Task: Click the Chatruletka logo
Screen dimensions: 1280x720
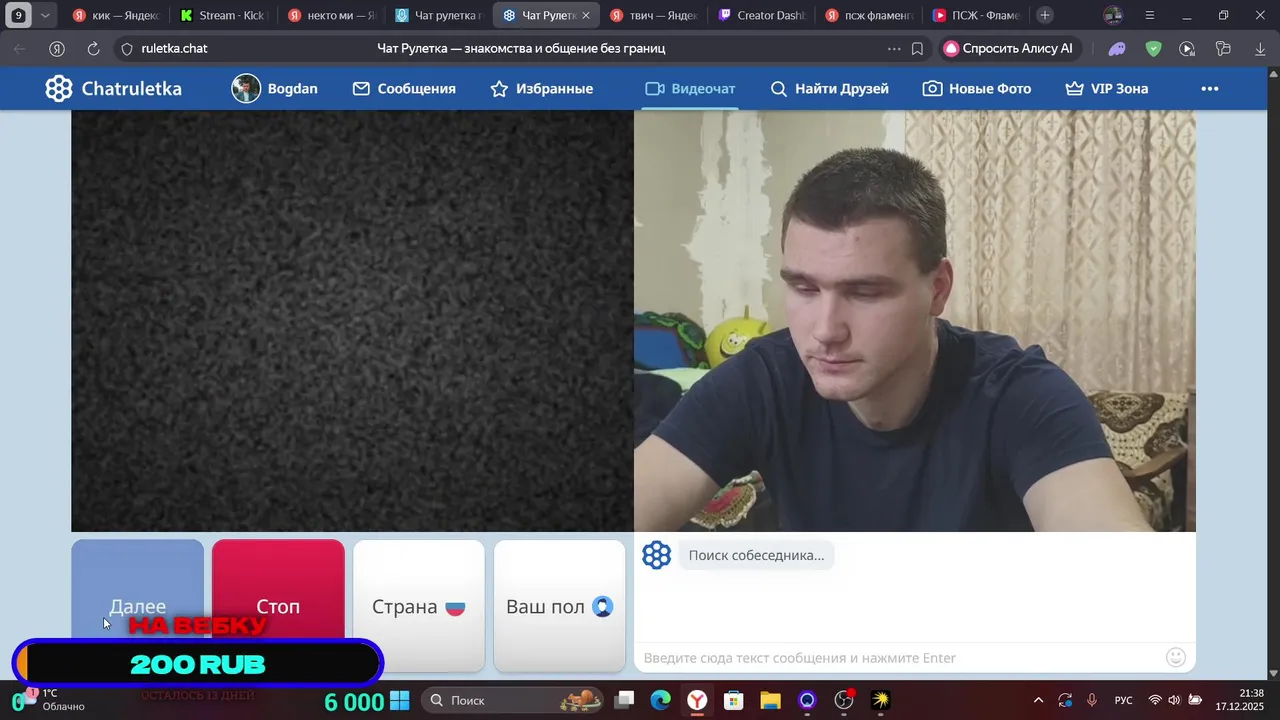Action: 113,88
